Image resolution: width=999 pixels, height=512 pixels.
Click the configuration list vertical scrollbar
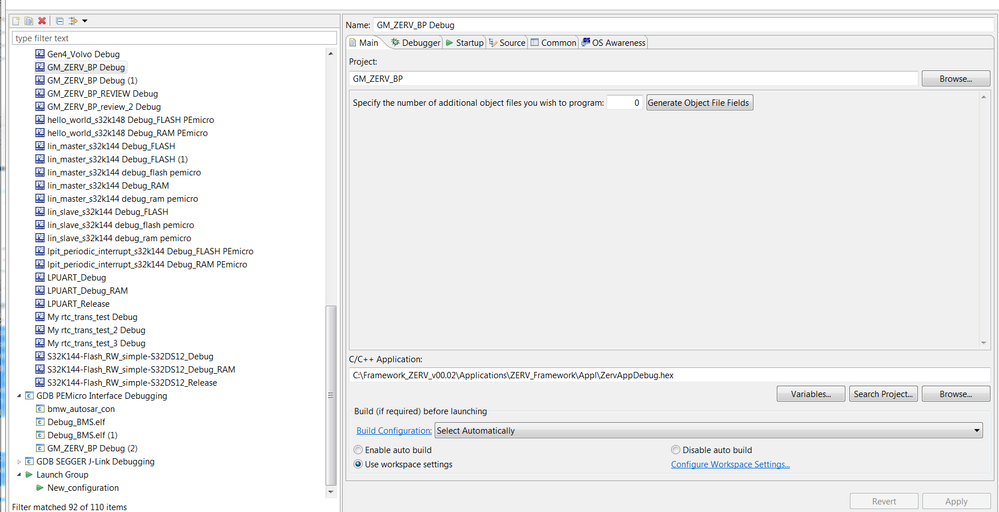pos(332,400)
